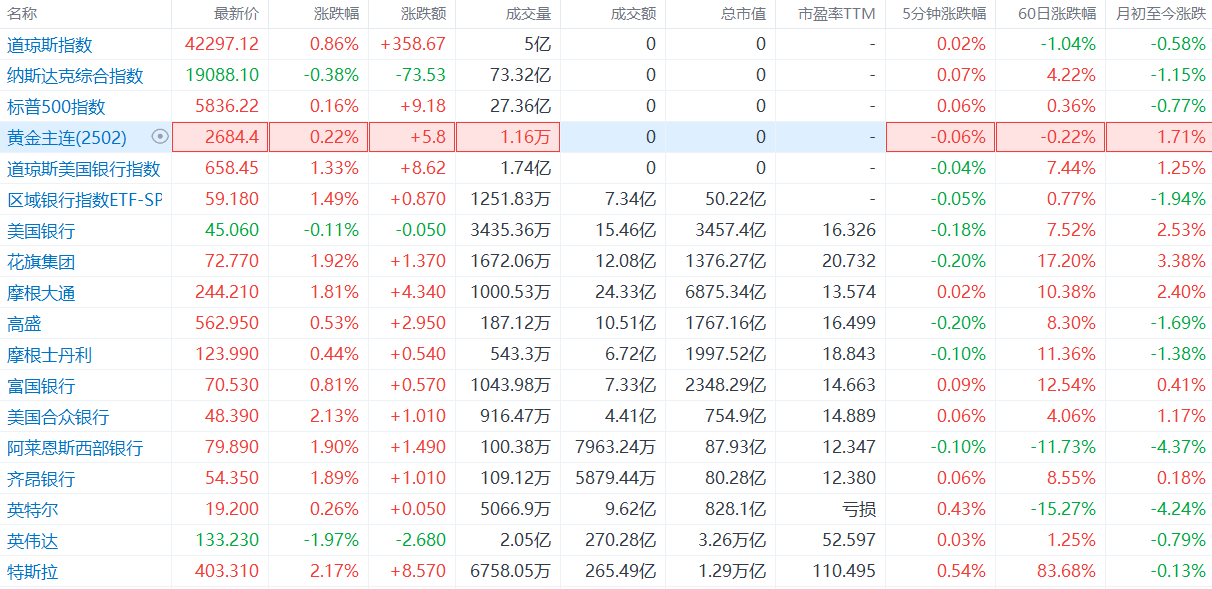Click 阿莱恩斯西部银行 60-day change -11.73%
Image resolution: width=1212 pixels, height=589 pixels.
click(x=1064, y=448)
